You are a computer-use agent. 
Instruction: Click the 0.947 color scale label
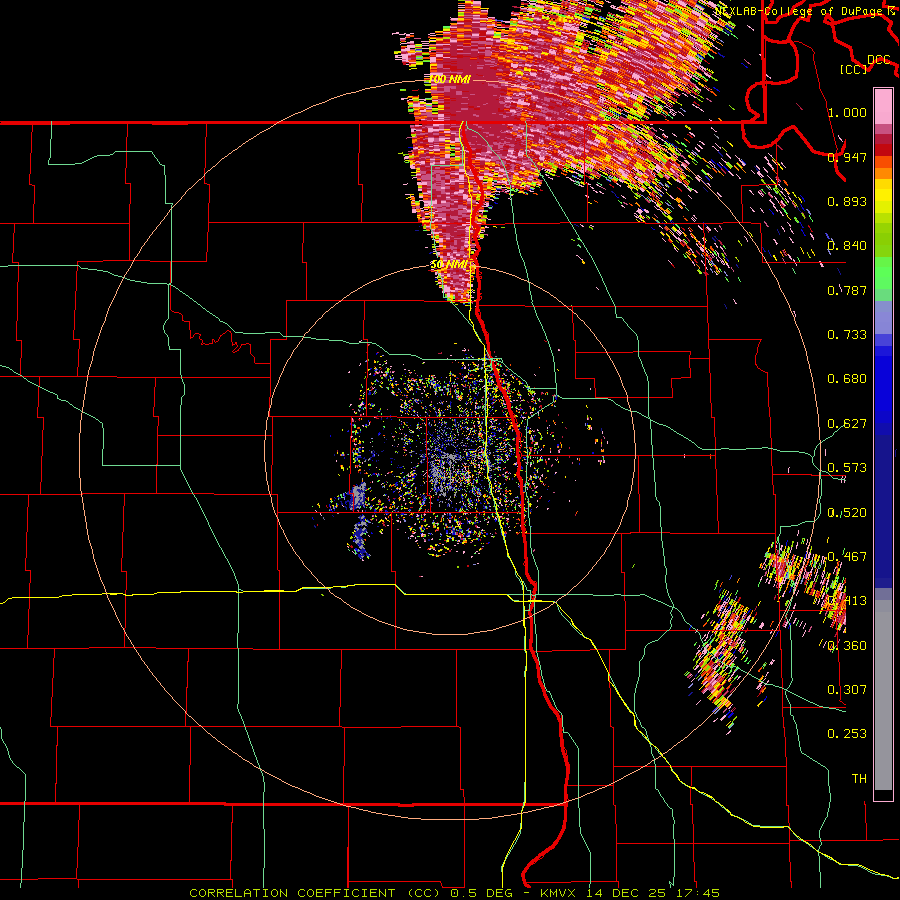847,157
